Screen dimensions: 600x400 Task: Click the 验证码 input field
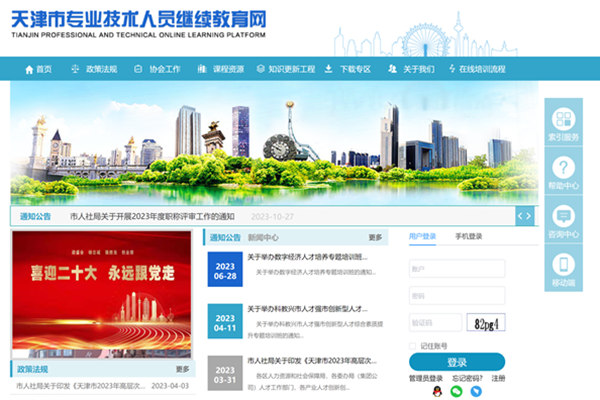435,323
